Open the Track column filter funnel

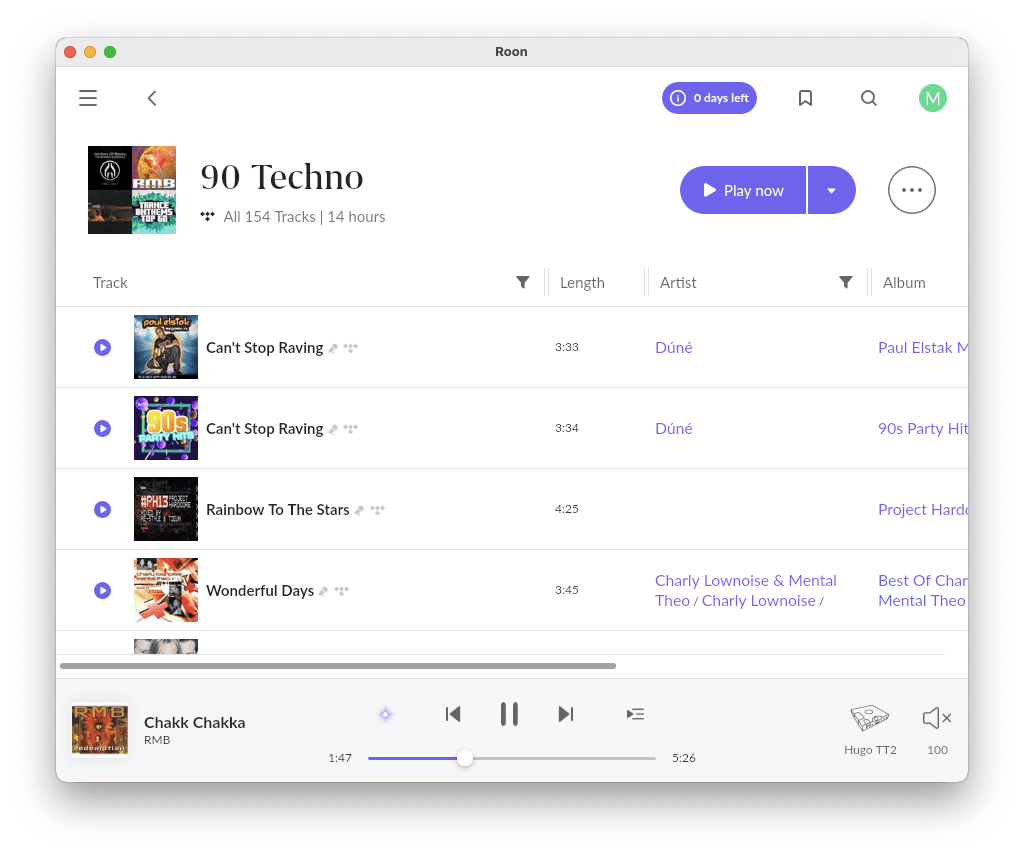pos(522,282)
